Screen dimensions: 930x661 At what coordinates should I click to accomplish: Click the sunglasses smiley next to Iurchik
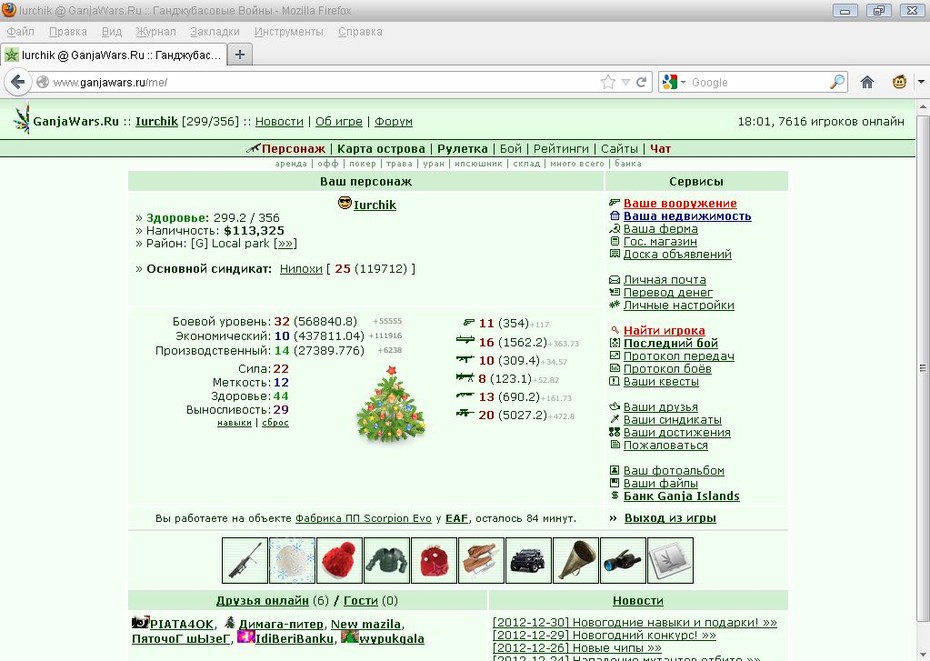(x=345, y=204)
